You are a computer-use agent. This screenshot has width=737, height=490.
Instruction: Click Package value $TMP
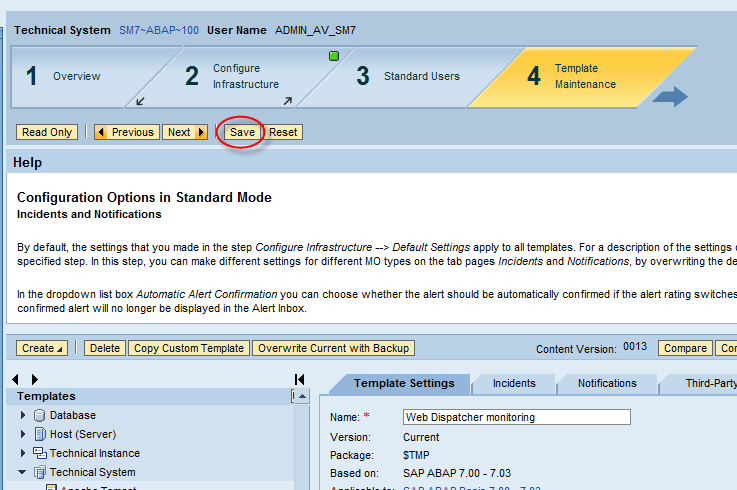coord(416,455)
